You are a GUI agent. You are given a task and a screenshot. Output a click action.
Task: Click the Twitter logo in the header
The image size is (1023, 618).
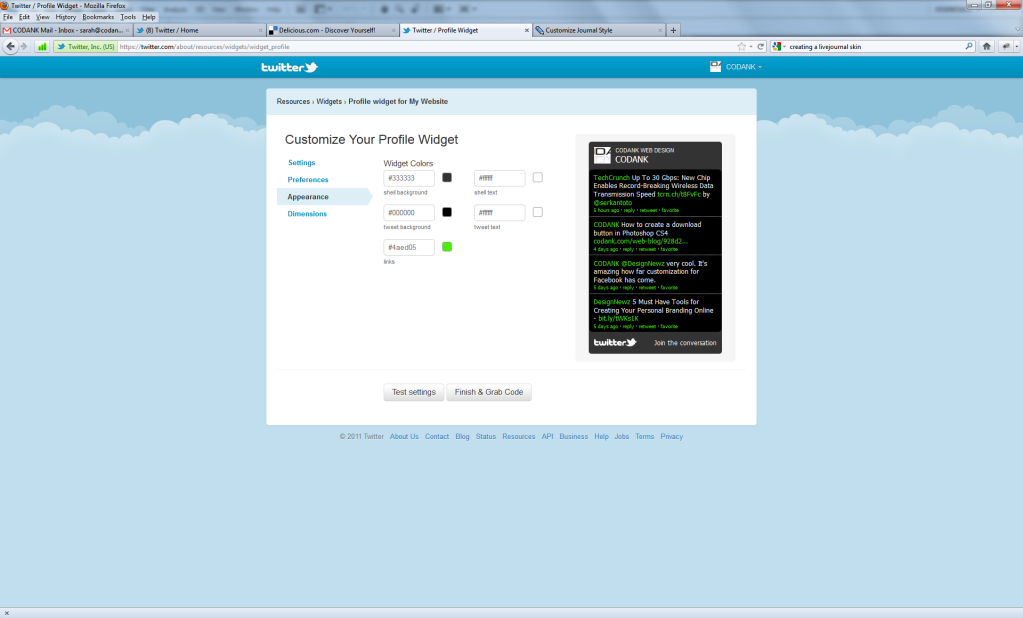(289, 67)
